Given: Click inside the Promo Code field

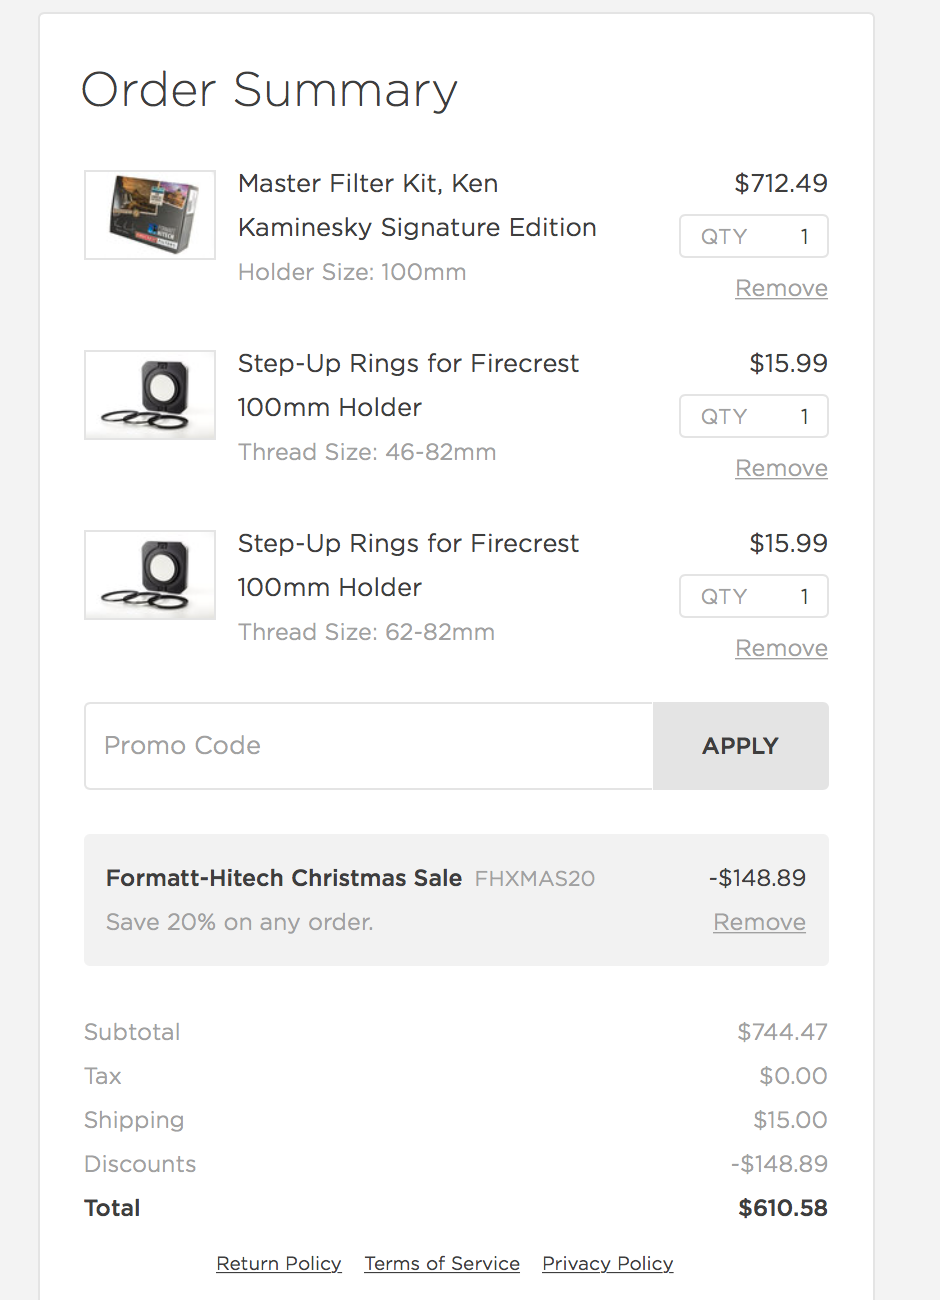Looking at the screenshot, I should (370, 746).
